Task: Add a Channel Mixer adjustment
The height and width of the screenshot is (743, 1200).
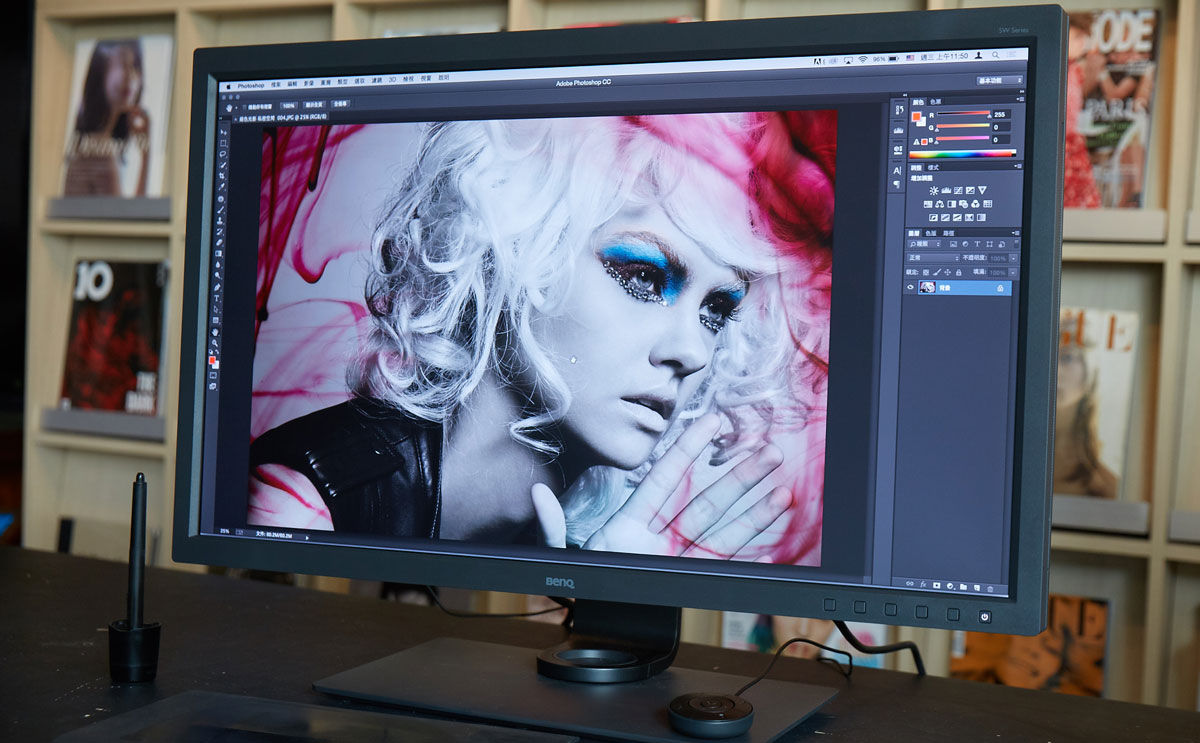Action: [x=975, y=204]
